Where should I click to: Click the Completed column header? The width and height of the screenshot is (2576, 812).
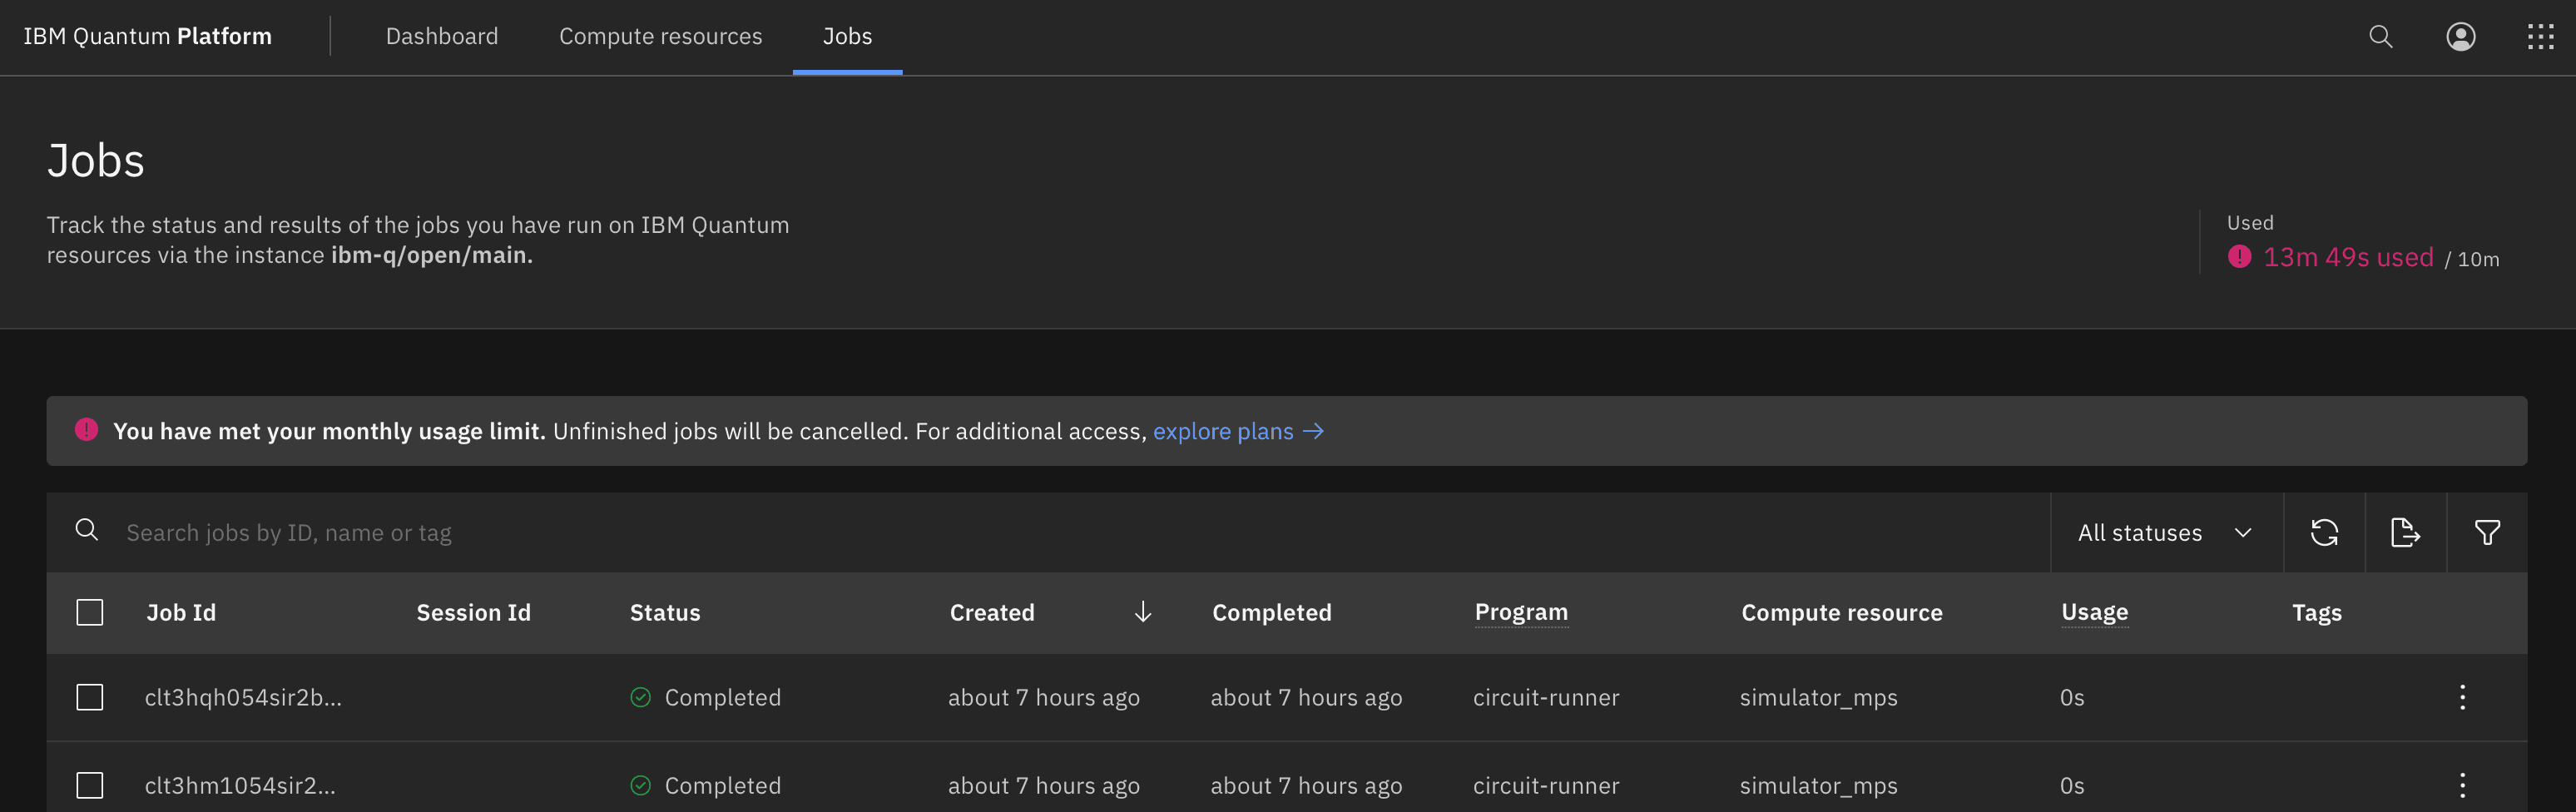(x=1272, y=612)
